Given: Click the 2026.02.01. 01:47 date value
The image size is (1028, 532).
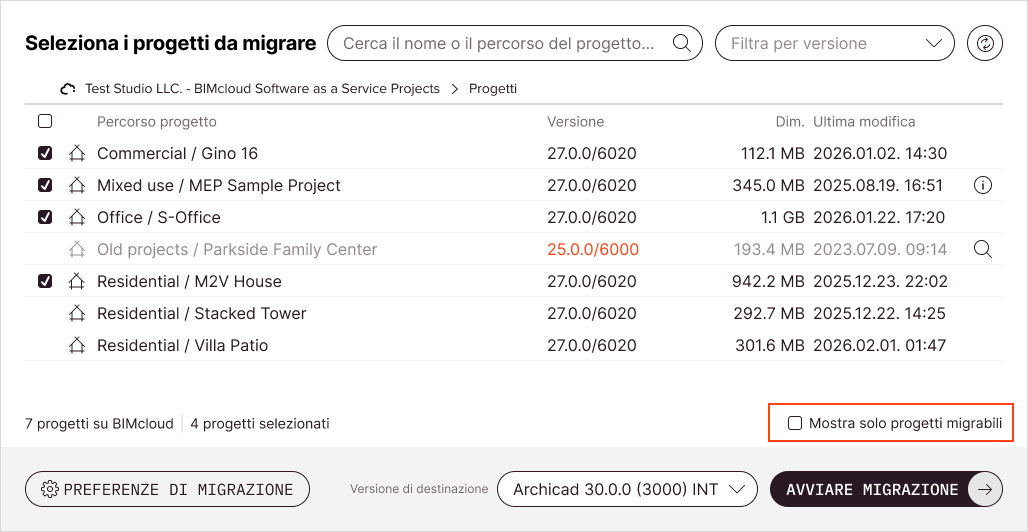Looking at the screenshot, I should (880, 345).
